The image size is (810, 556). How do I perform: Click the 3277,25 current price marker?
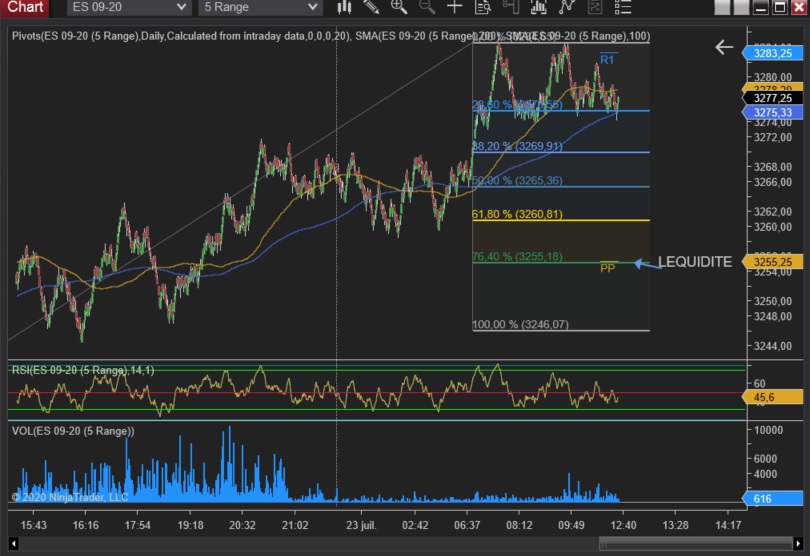coord(773,98)
